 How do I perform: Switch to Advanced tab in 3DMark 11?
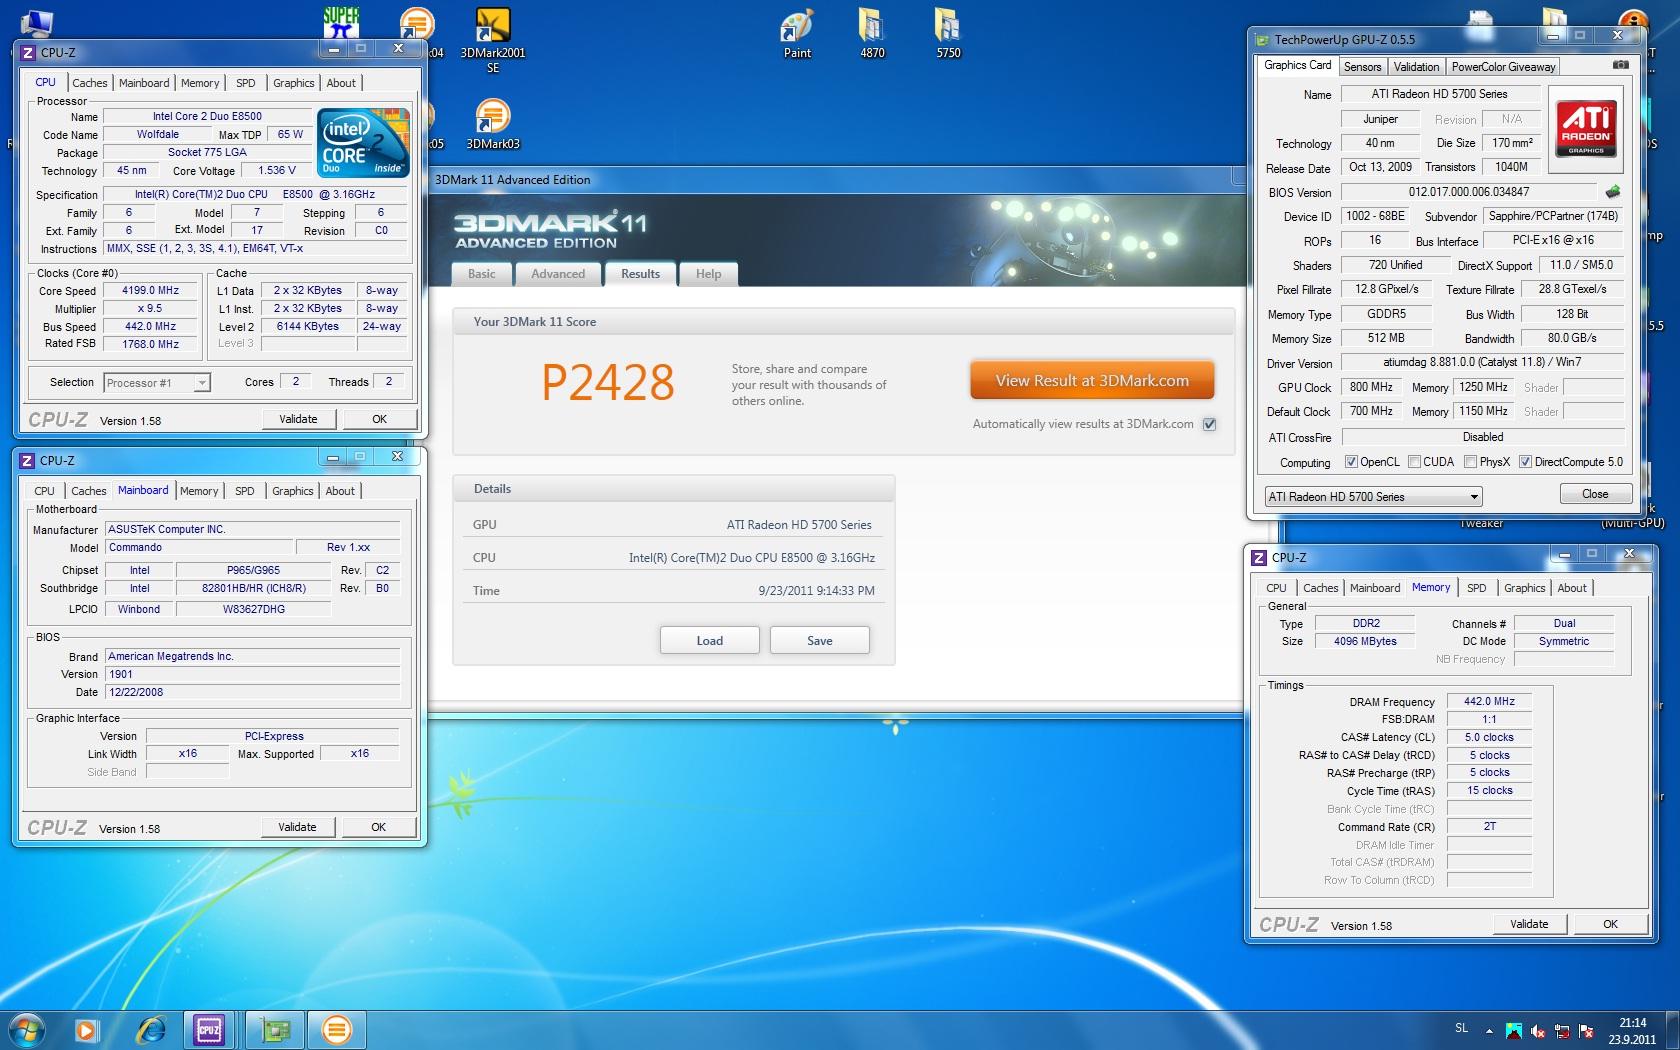pyautogui.click(x=558, y=274)
